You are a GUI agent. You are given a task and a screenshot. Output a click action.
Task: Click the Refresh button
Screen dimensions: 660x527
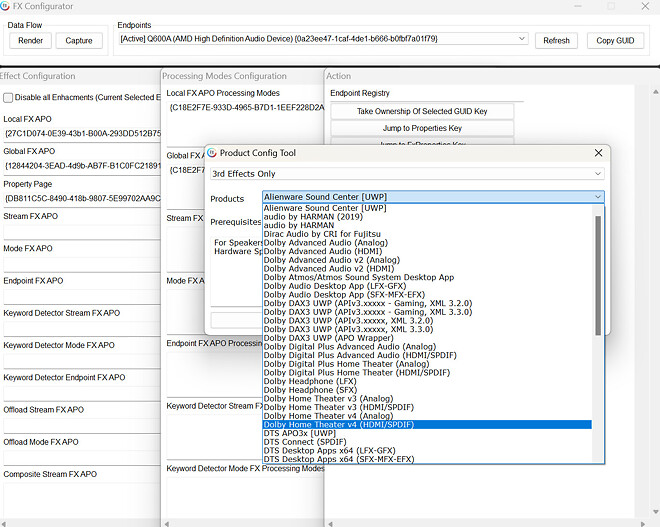click(557, 41)
